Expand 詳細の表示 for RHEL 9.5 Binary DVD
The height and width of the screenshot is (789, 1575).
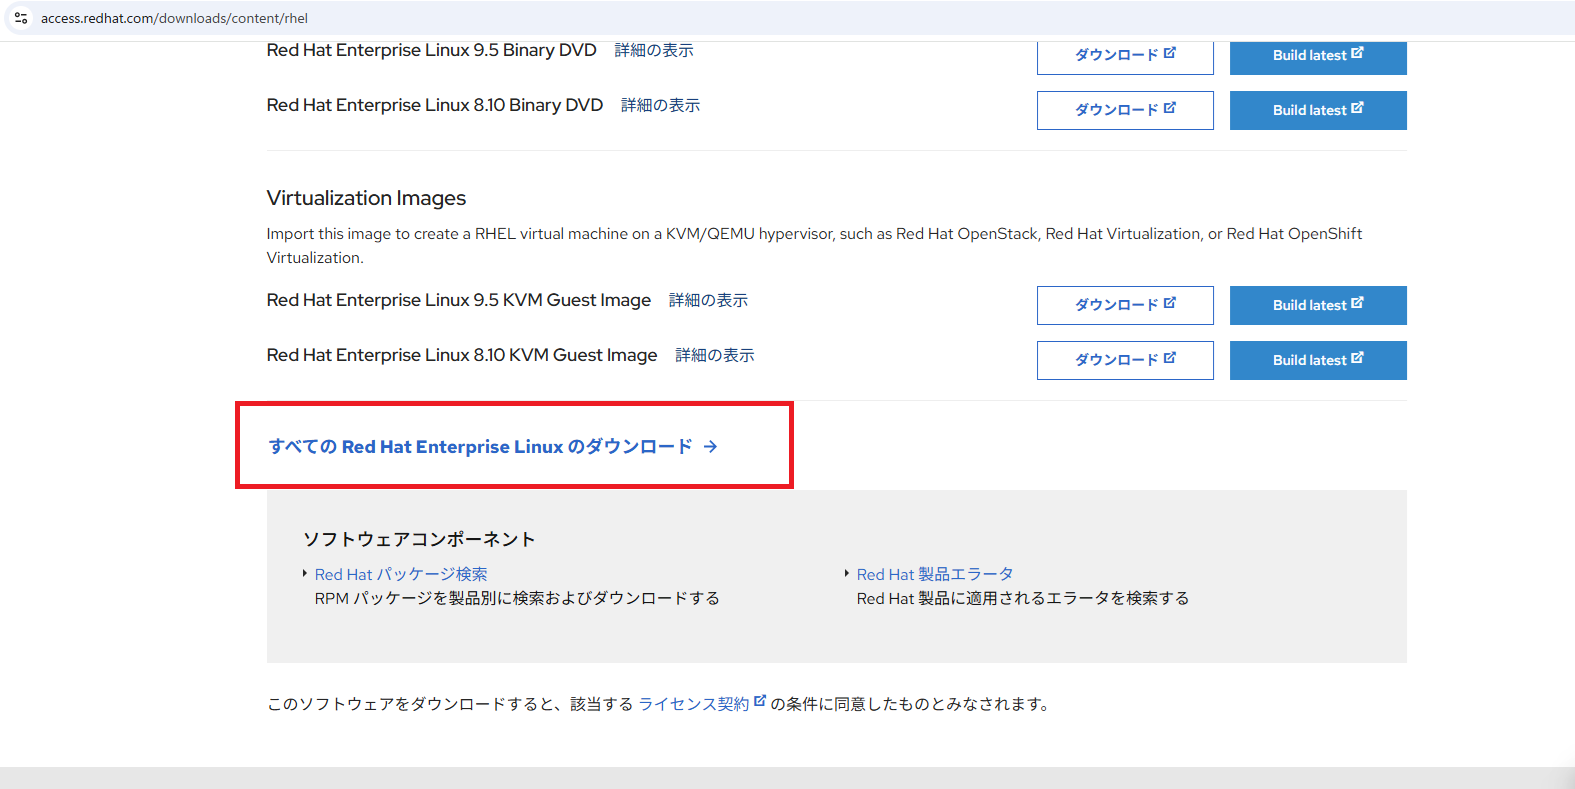click(x=653, y=50)
